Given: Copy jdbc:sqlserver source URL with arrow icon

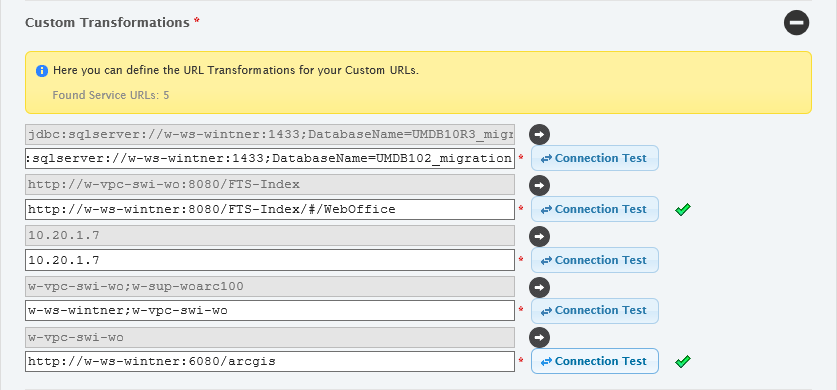Looking at the screenshot, I should tap(539, 134).
